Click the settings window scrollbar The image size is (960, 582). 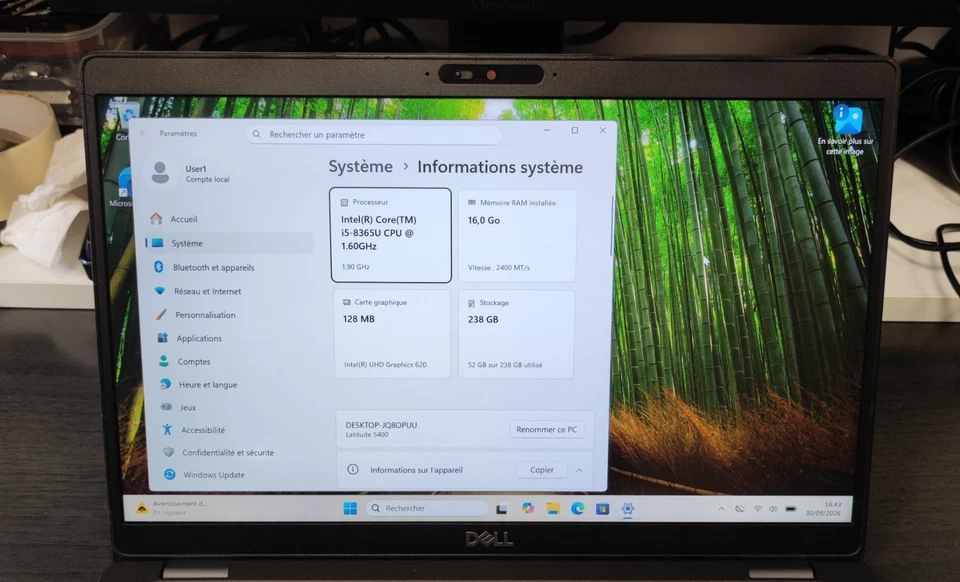click(x=611, y=225)
